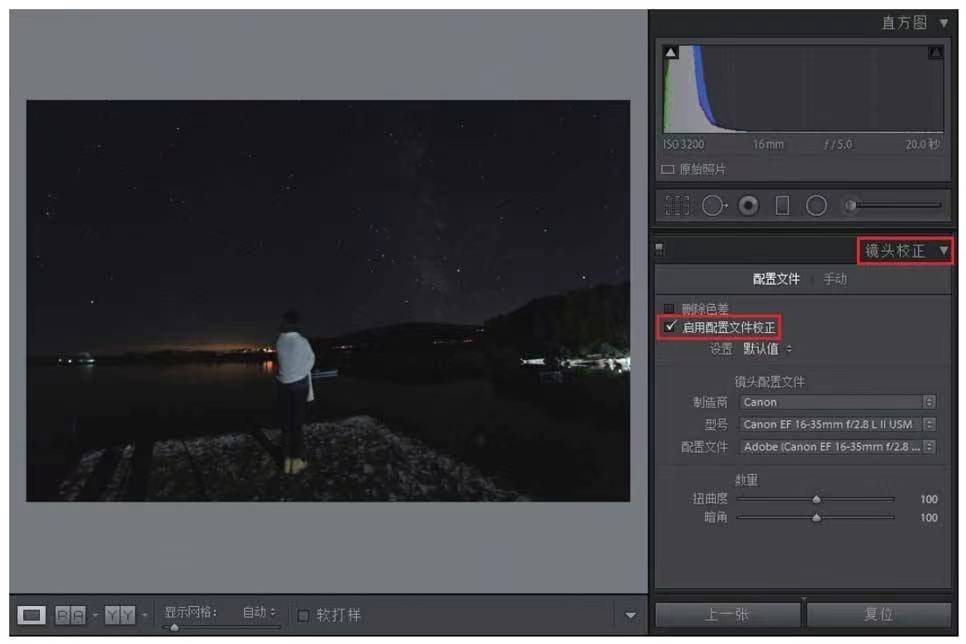Image resolution: width=966 pixels, height=644 pixels.
Task: Open the 制造商 Canon dropdown
Action: click(838, 402)
